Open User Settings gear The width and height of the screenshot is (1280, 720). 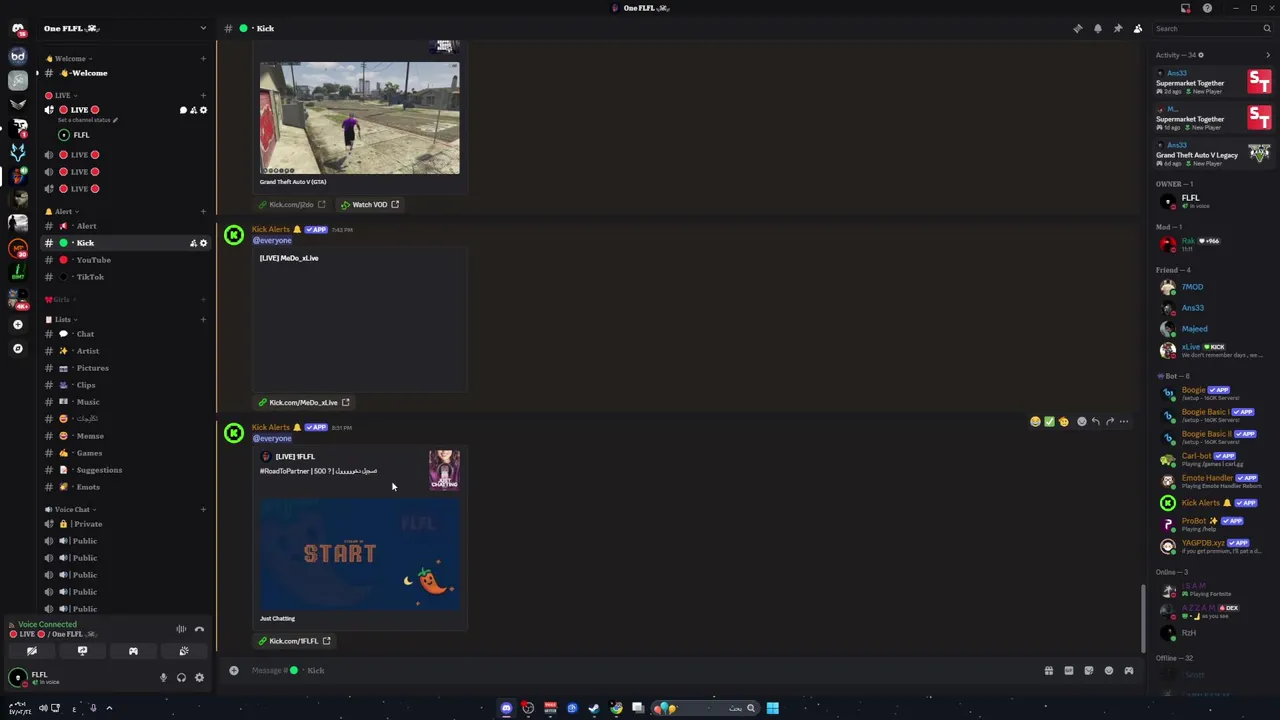(x=199, y=678)
